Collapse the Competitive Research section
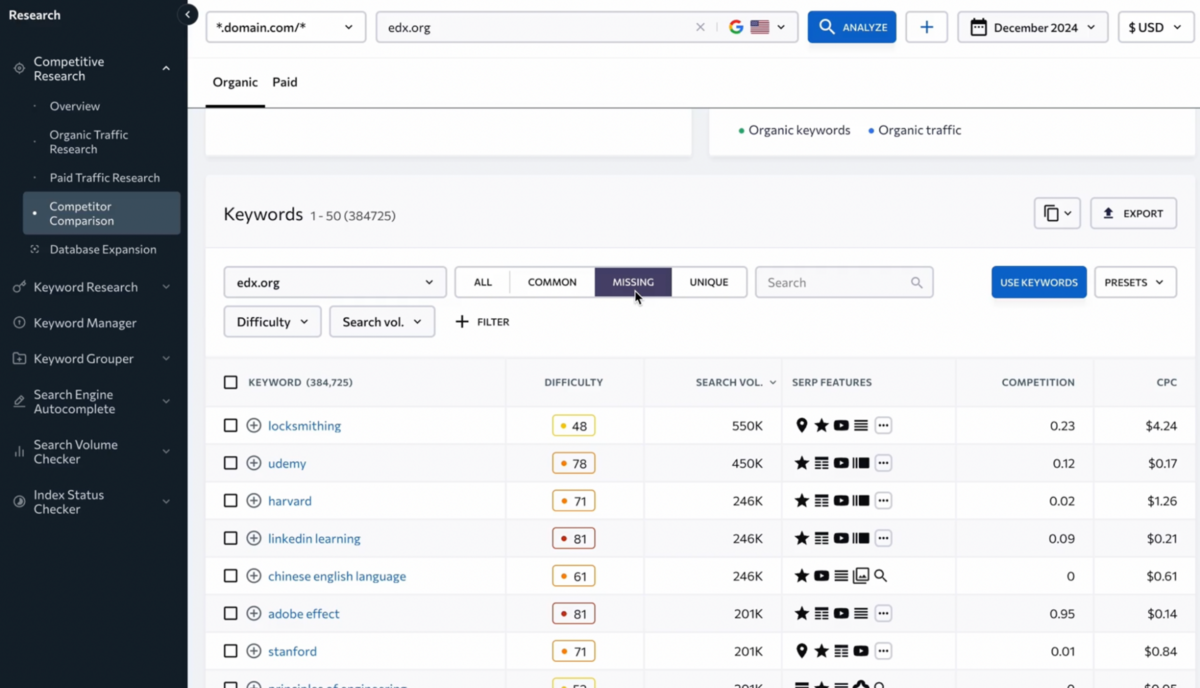1200x688 pixels. (166, 69)
